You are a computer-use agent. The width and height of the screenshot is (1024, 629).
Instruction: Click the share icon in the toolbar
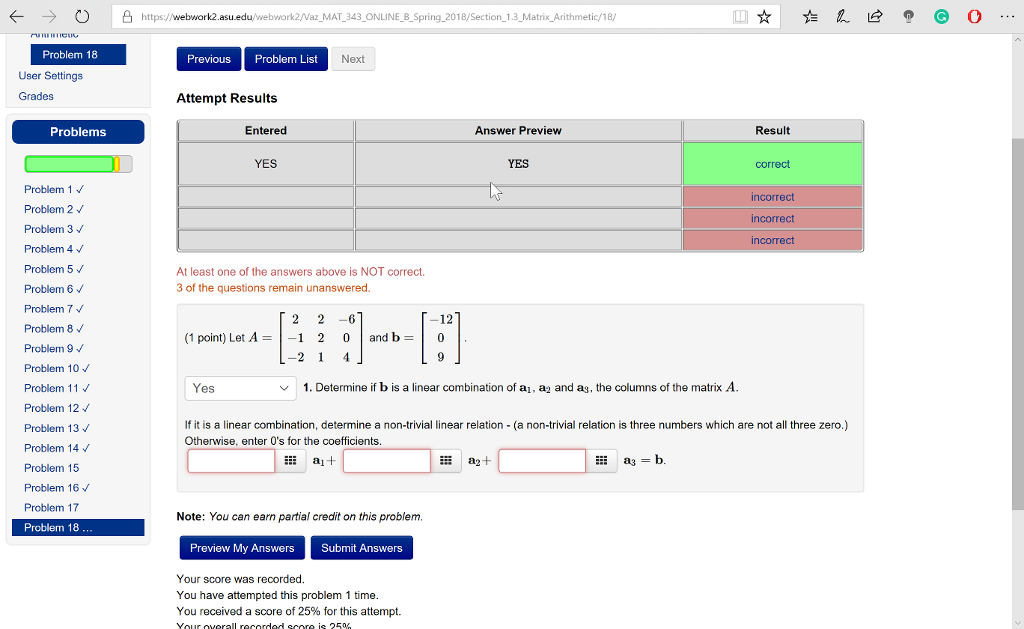[x=875, y=16]
